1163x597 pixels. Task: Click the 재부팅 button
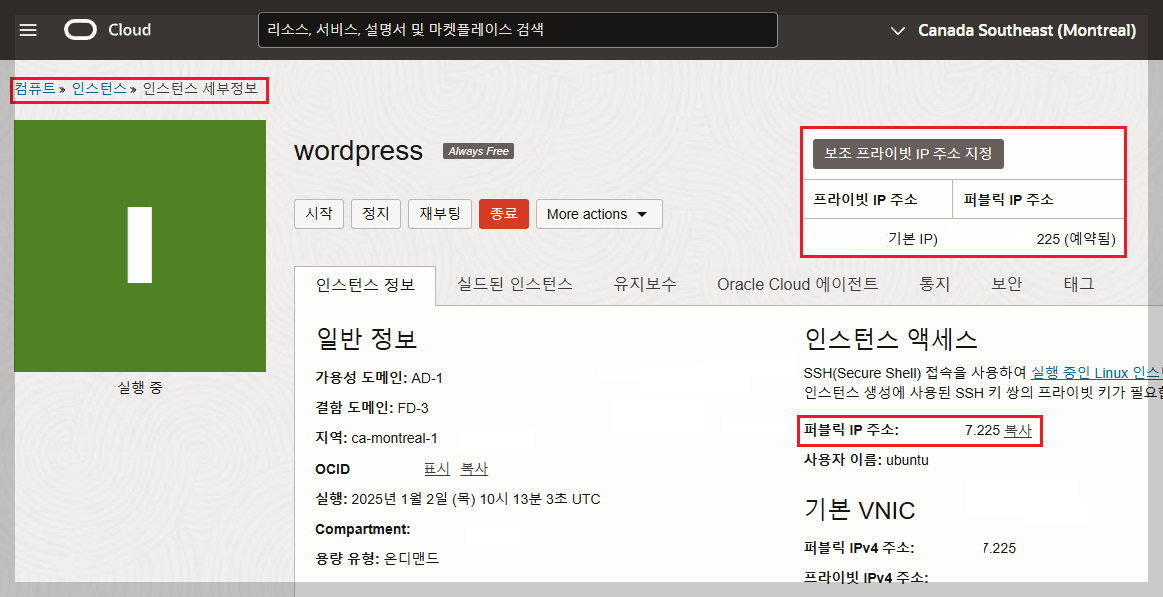pos(440,214)
